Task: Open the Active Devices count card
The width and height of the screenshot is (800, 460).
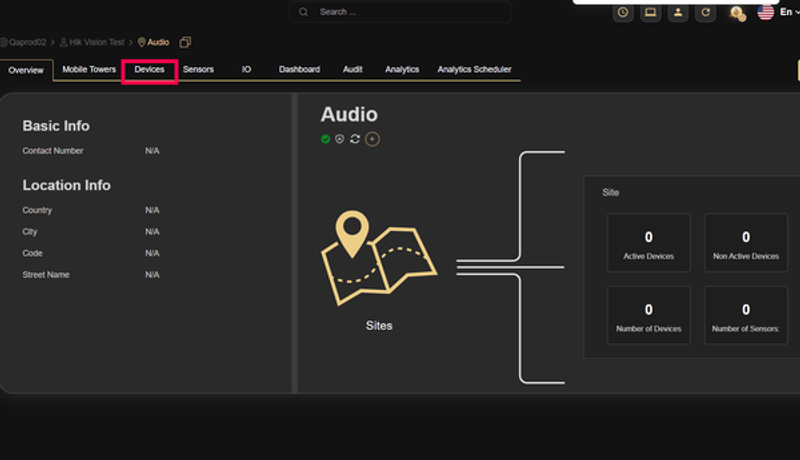Action: [x=648, y=243]
